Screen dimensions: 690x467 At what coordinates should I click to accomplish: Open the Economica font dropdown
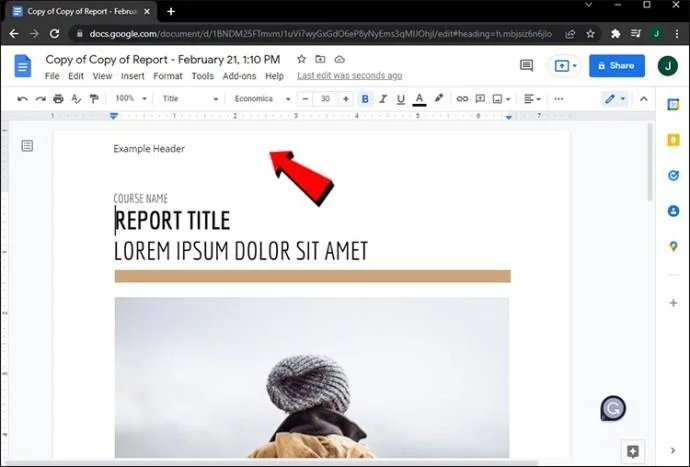[262, 99]
